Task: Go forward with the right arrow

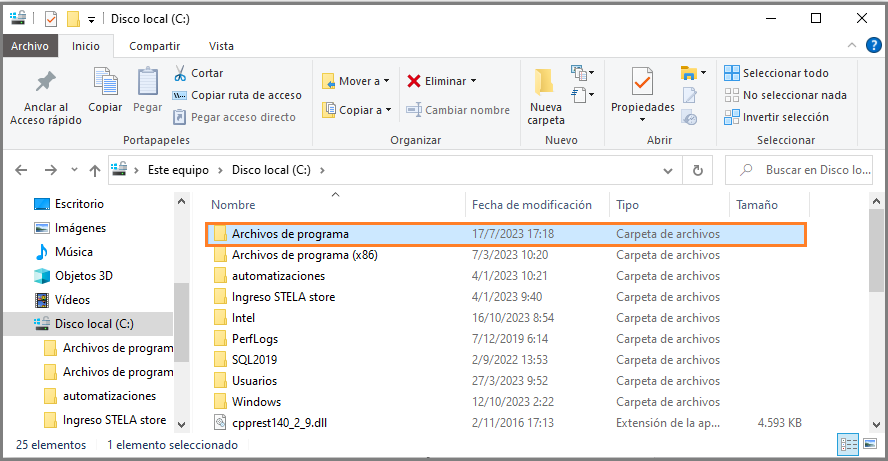Action: pos(51,170)
